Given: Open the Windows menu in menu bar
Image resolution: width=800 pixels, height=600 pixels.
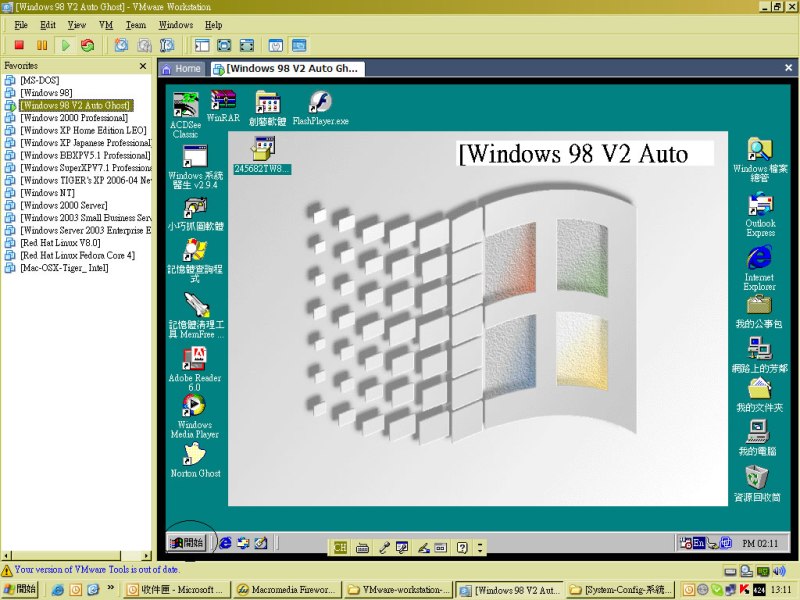Looking at the screenshot, I should coord(176,25).
